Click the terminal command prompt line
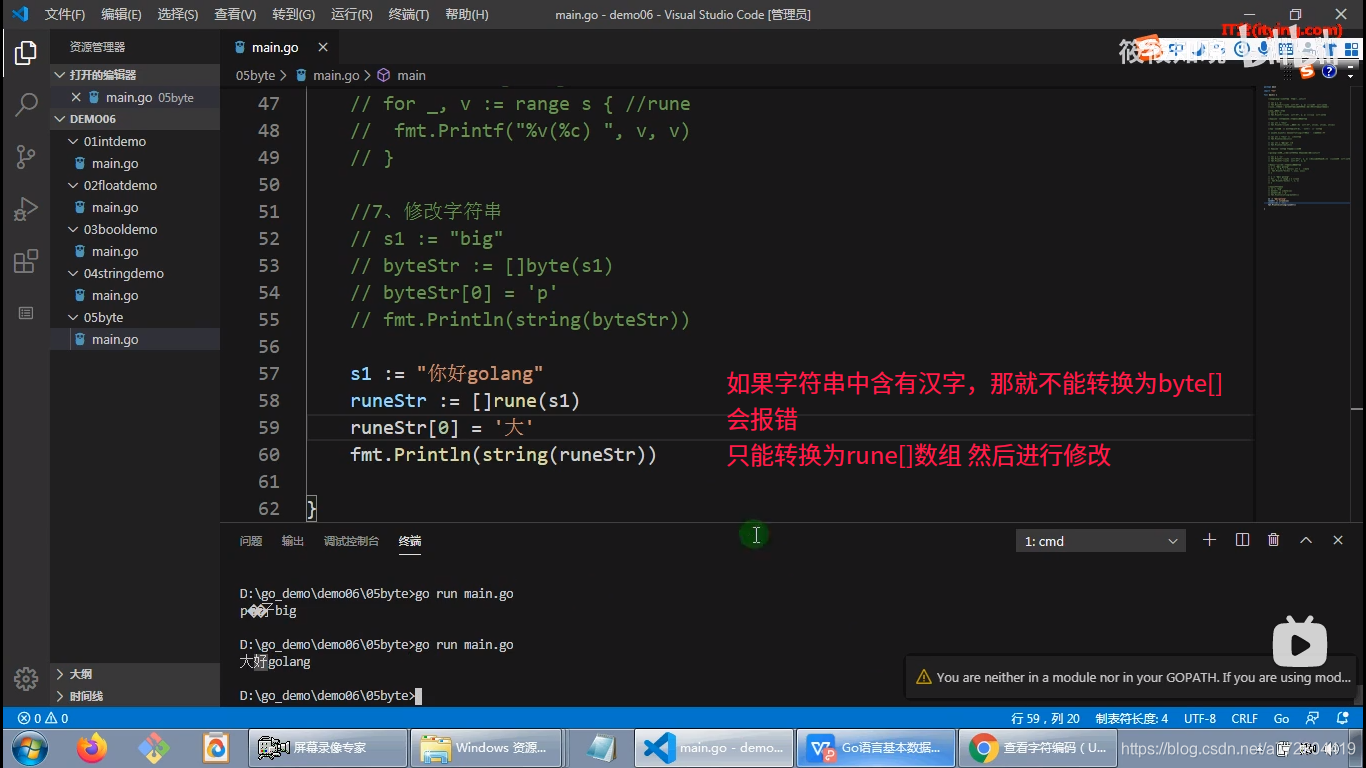Viewport: 1366px width, 768px height. coord(331,695)
